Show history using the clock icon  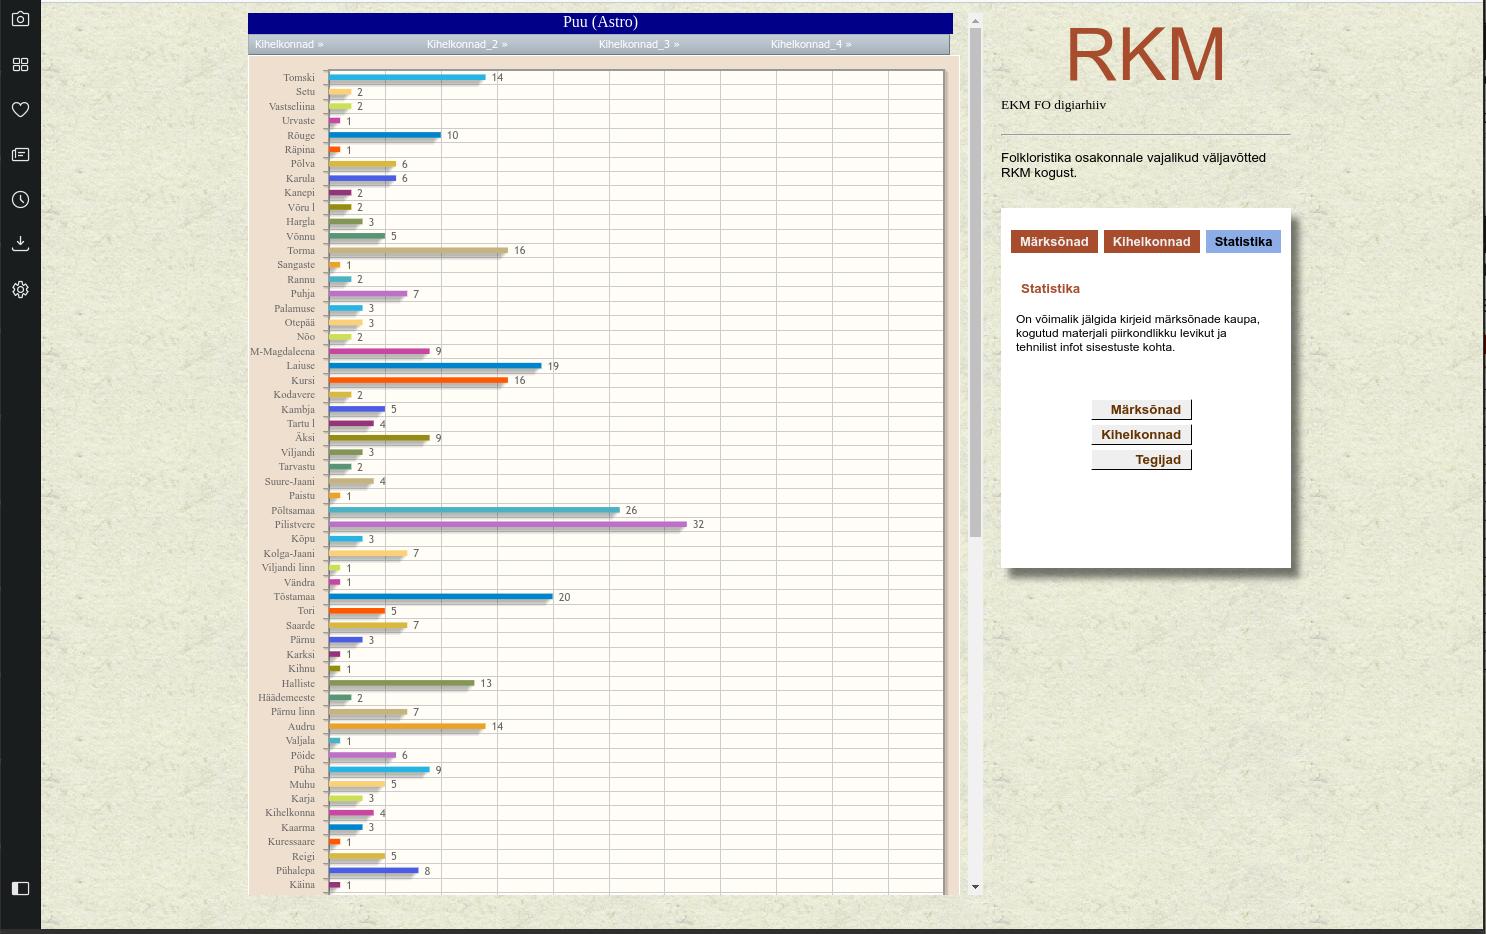tap(20, 200)
